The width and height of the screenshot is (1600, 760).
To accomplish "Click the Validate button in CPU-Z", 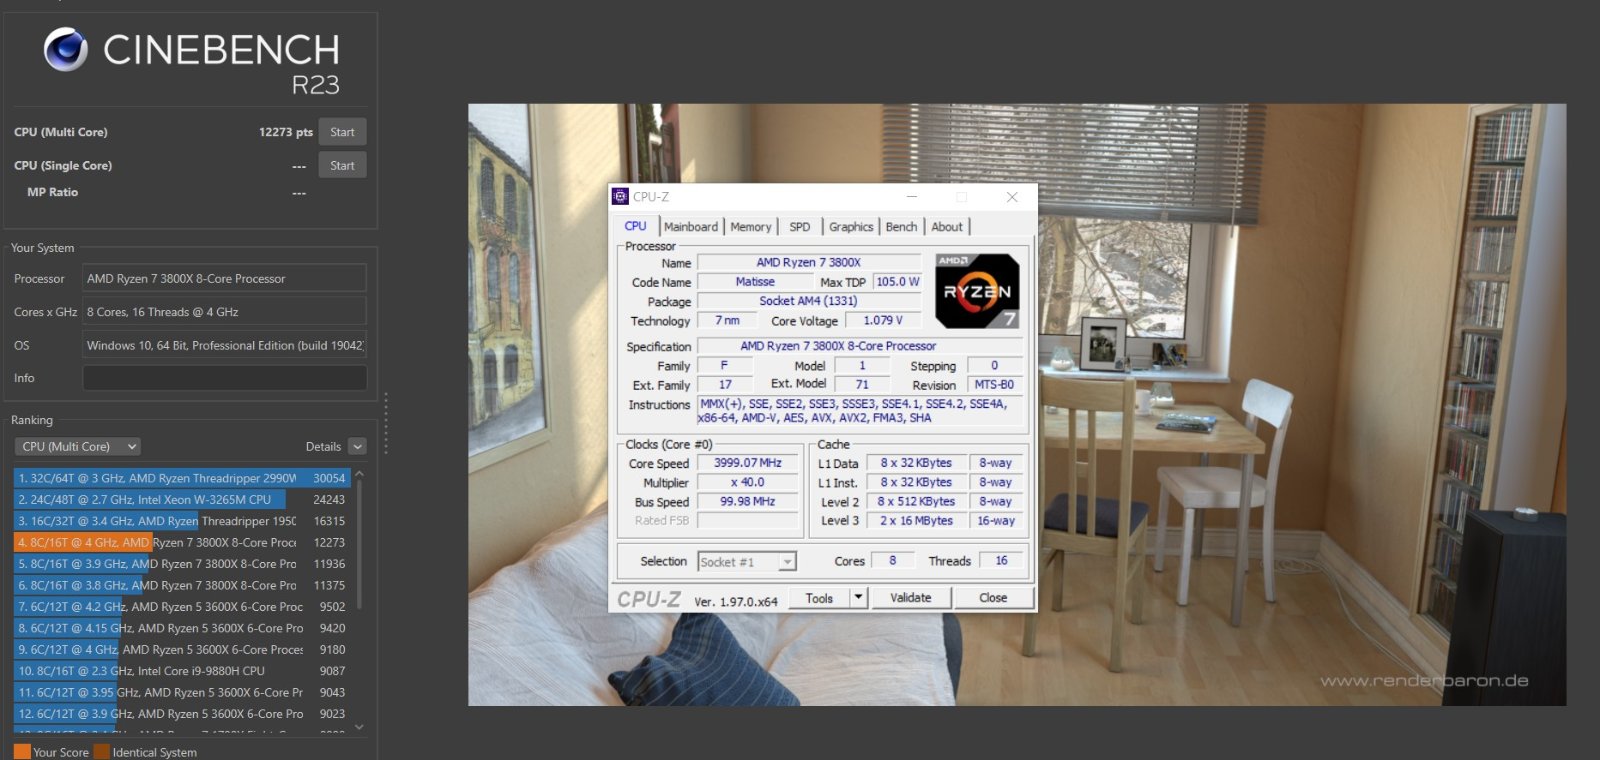I will [x=910, y=598].
